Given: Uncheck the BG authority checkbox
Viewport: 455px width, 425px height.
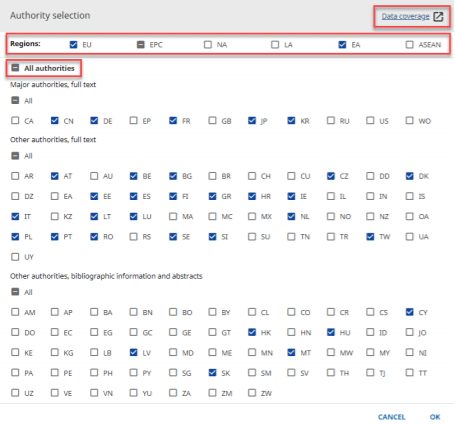Looking at the screenshot, I should 173,176.
